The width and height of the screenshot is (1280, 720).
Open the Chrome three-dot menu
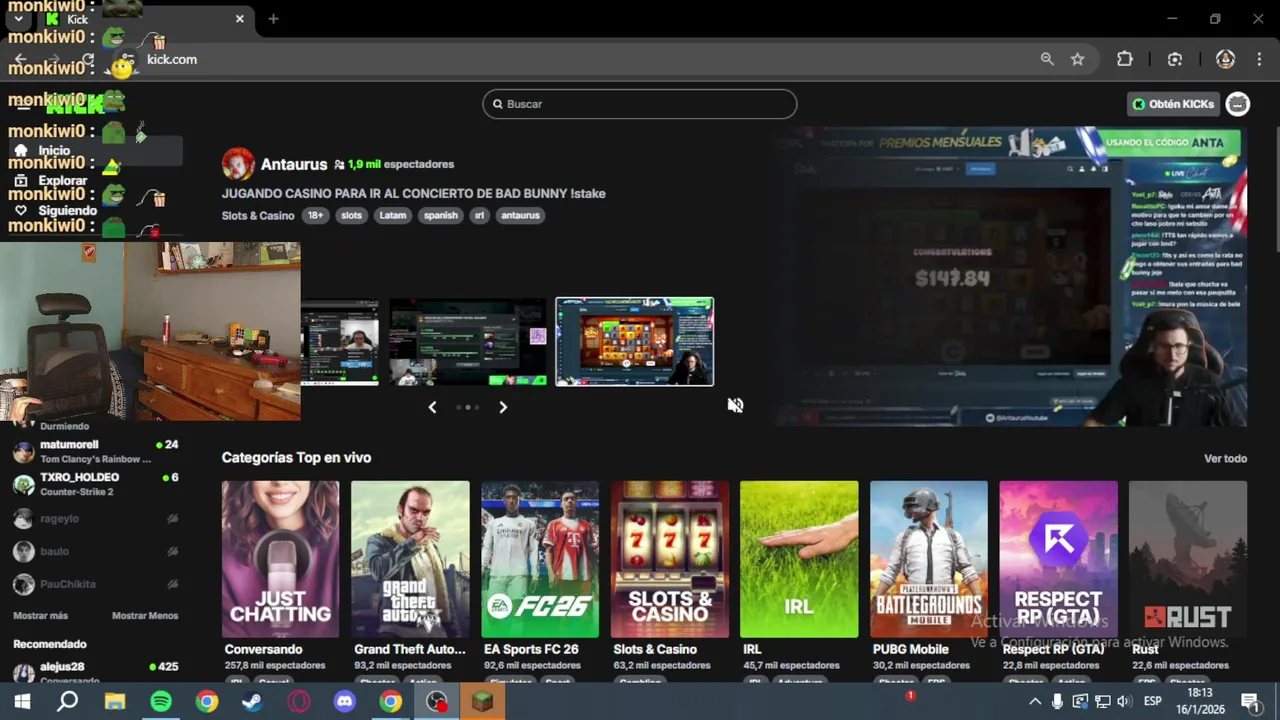pyautogui.click(x=1257, y=59)
